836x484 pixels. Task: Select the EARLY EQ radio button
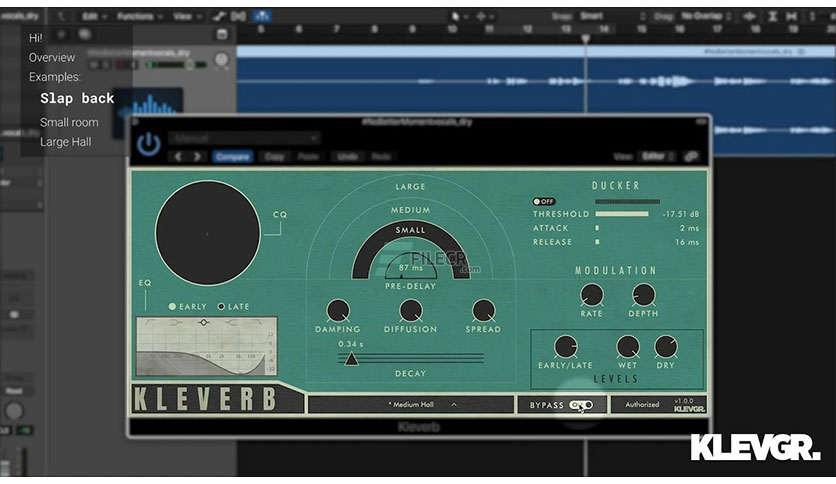pos(172,306)
